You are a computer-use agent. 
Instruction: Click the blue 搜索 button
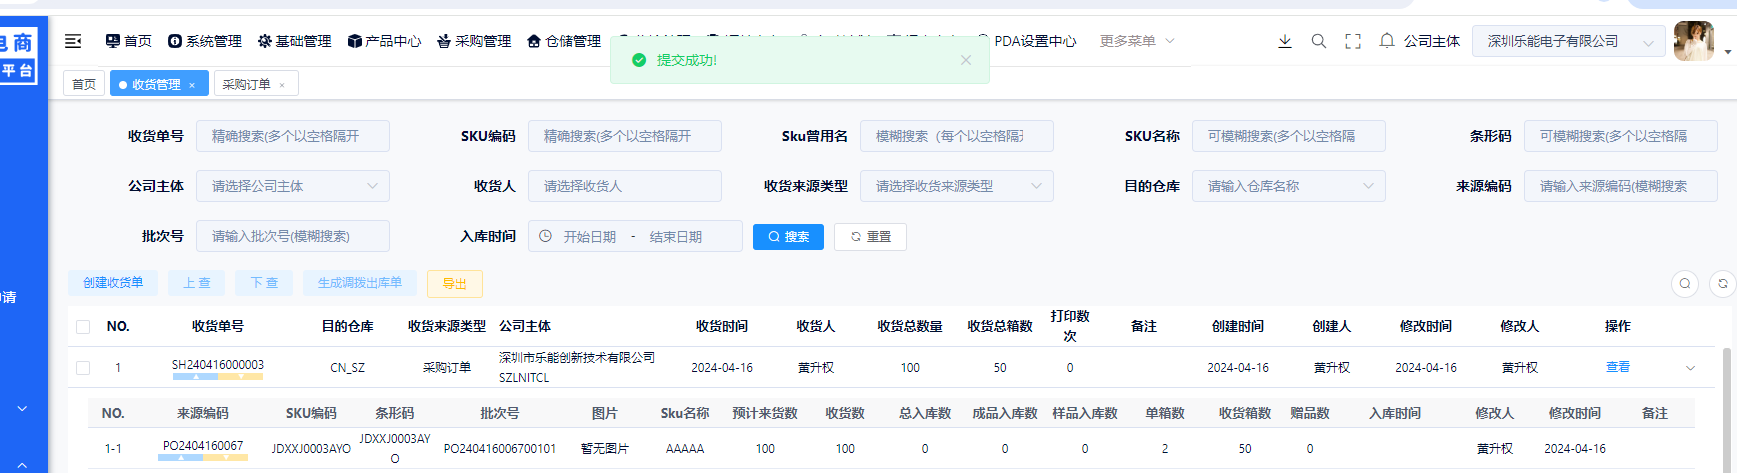point(788,237)
